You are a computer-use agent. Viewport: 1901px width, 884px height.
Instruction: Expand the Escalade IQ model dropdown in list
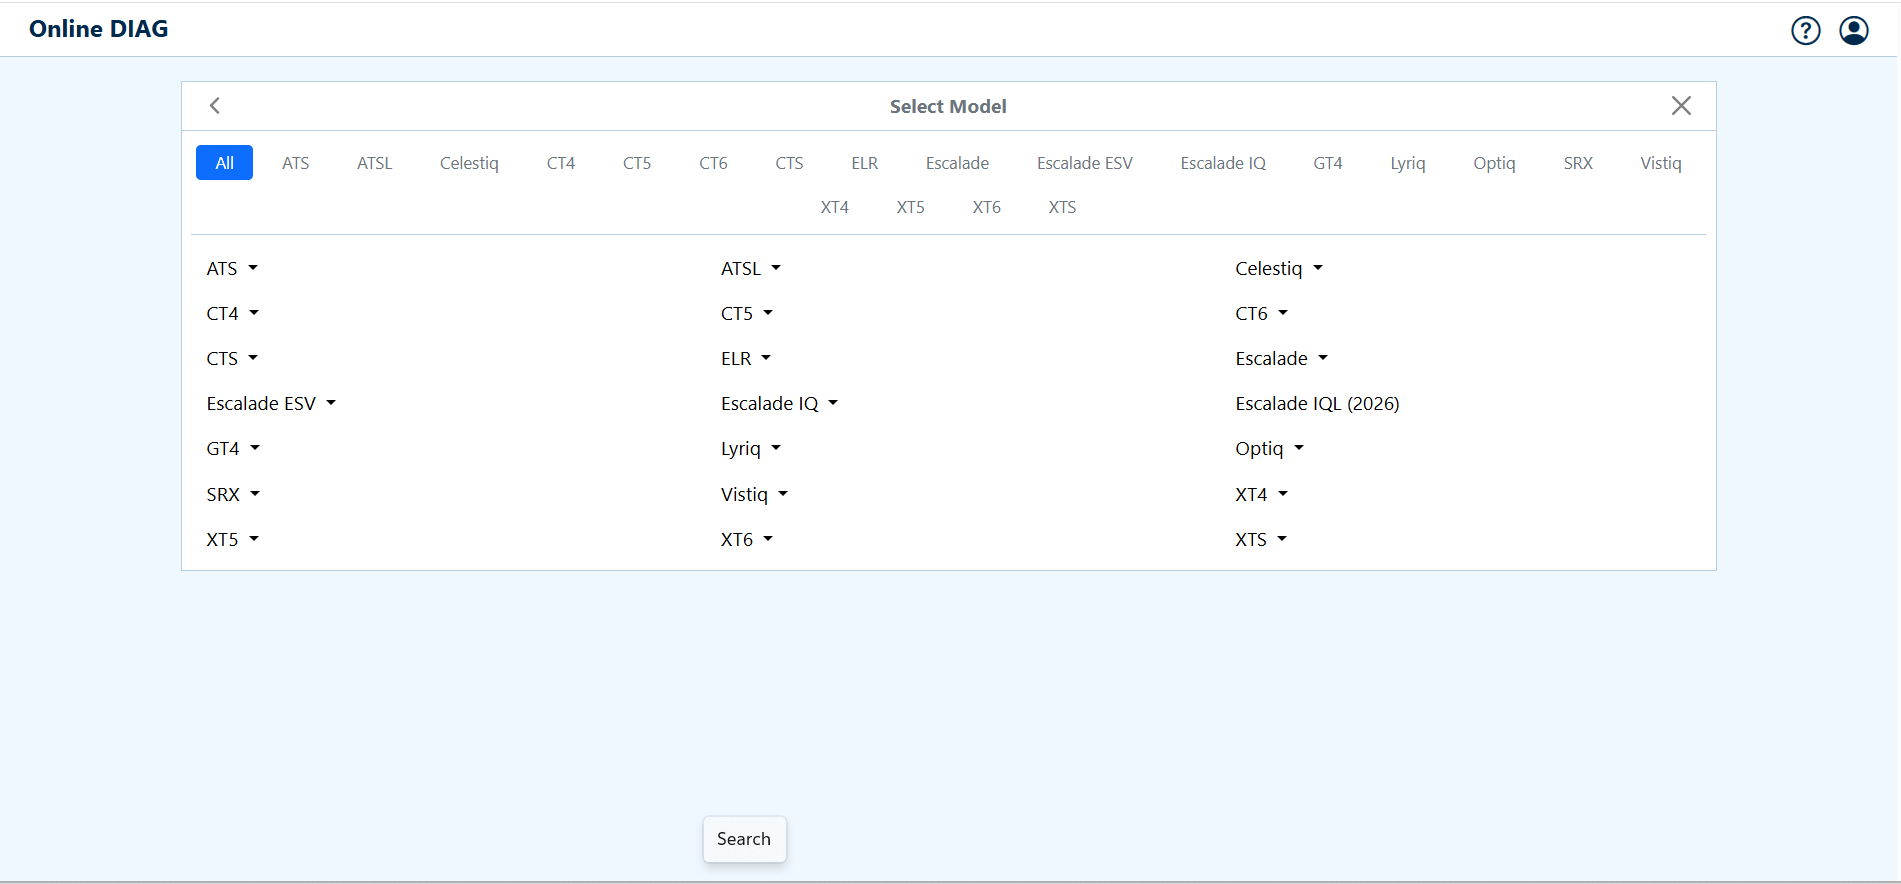[779, 403]
